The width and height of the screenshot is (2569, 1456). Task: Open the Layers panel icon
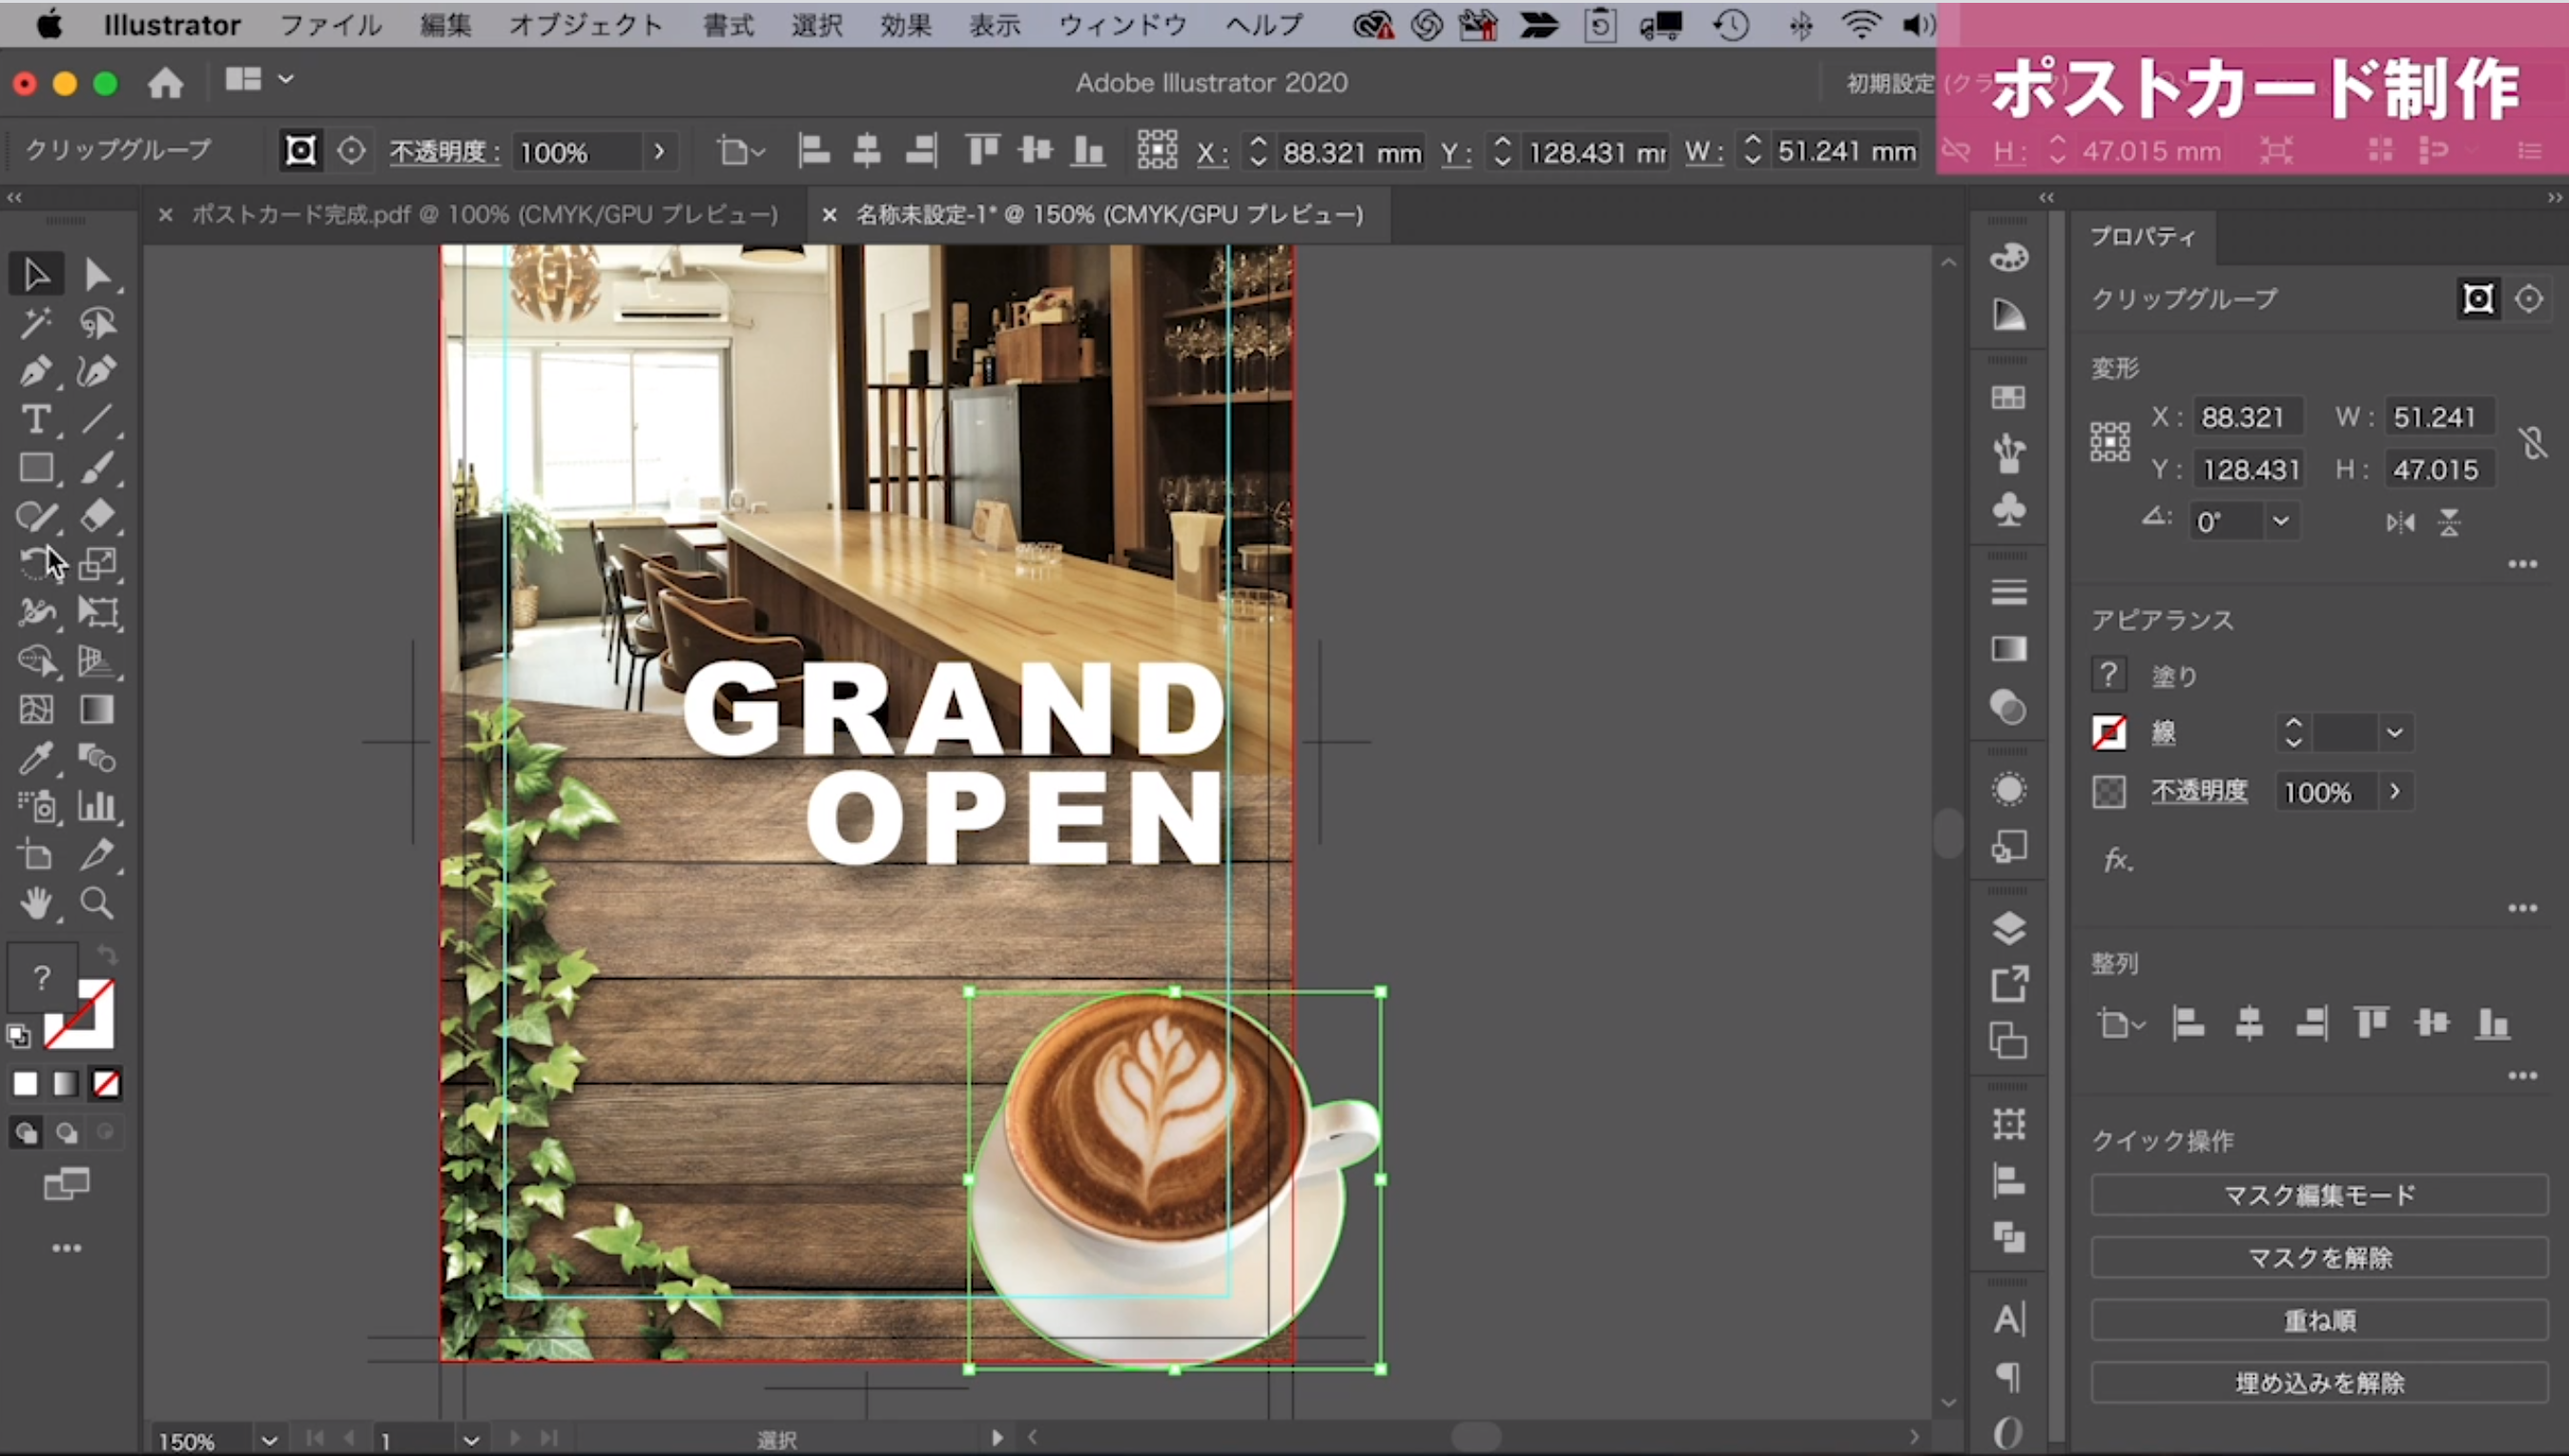click(x=2008, y=928)
